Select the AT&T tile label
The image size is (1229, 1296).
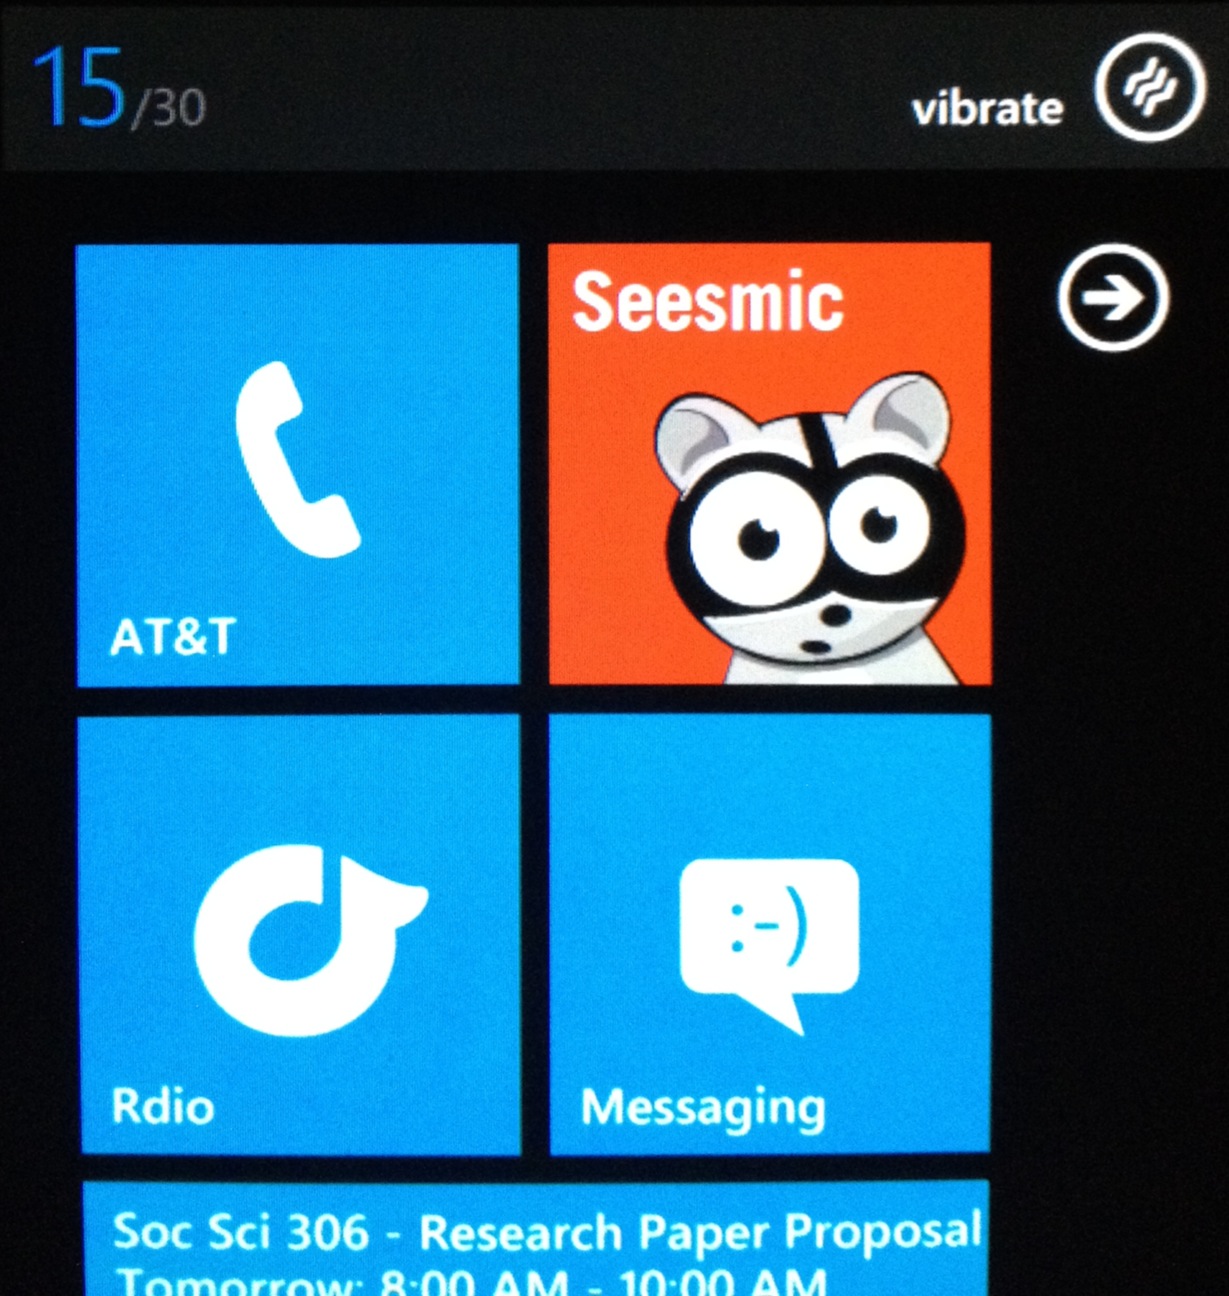(x=172, y=636)
